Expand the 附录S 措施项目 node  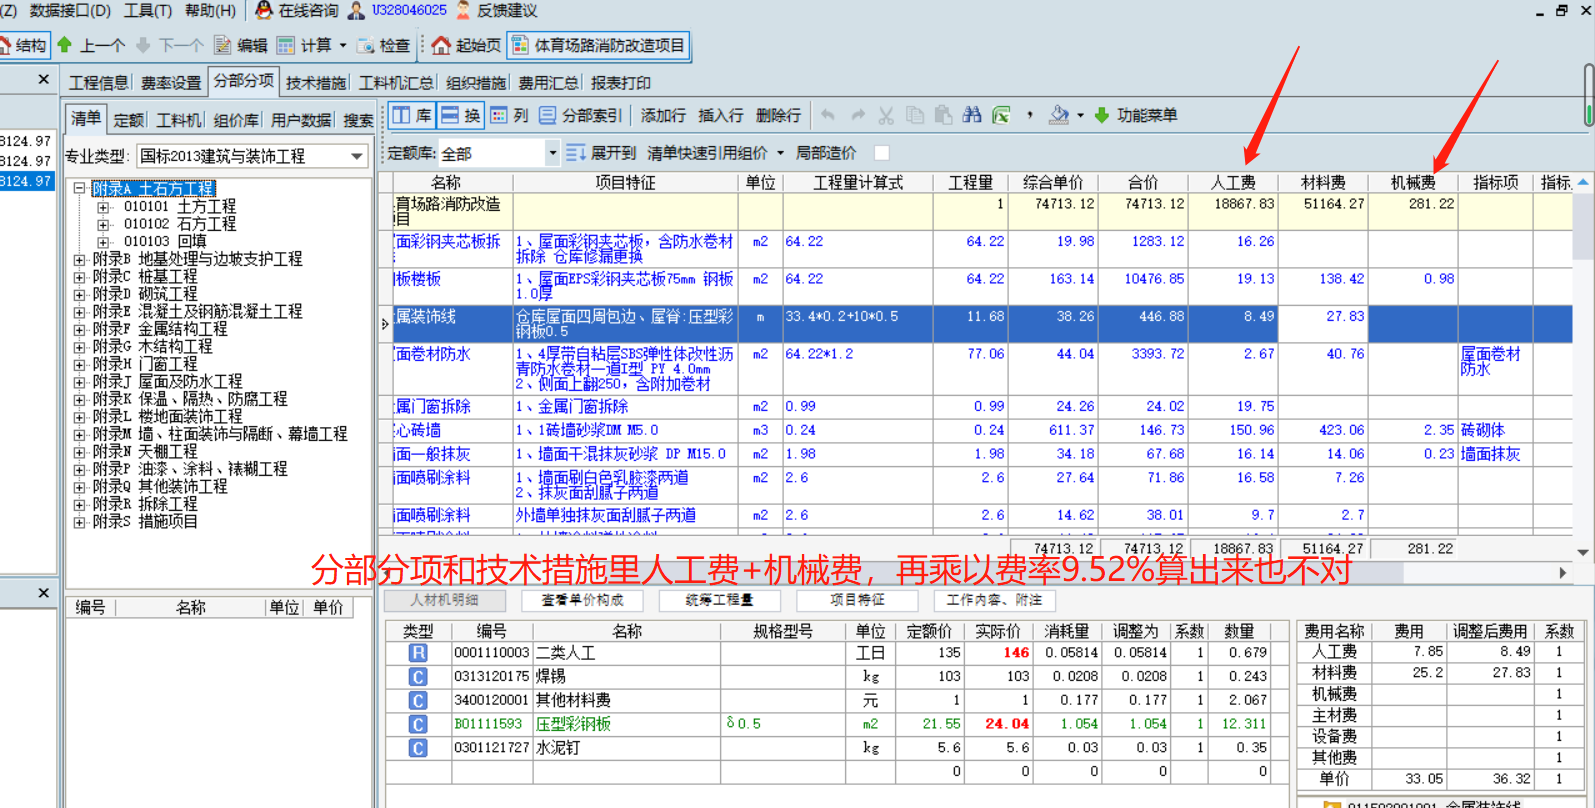tap(79, 522)
